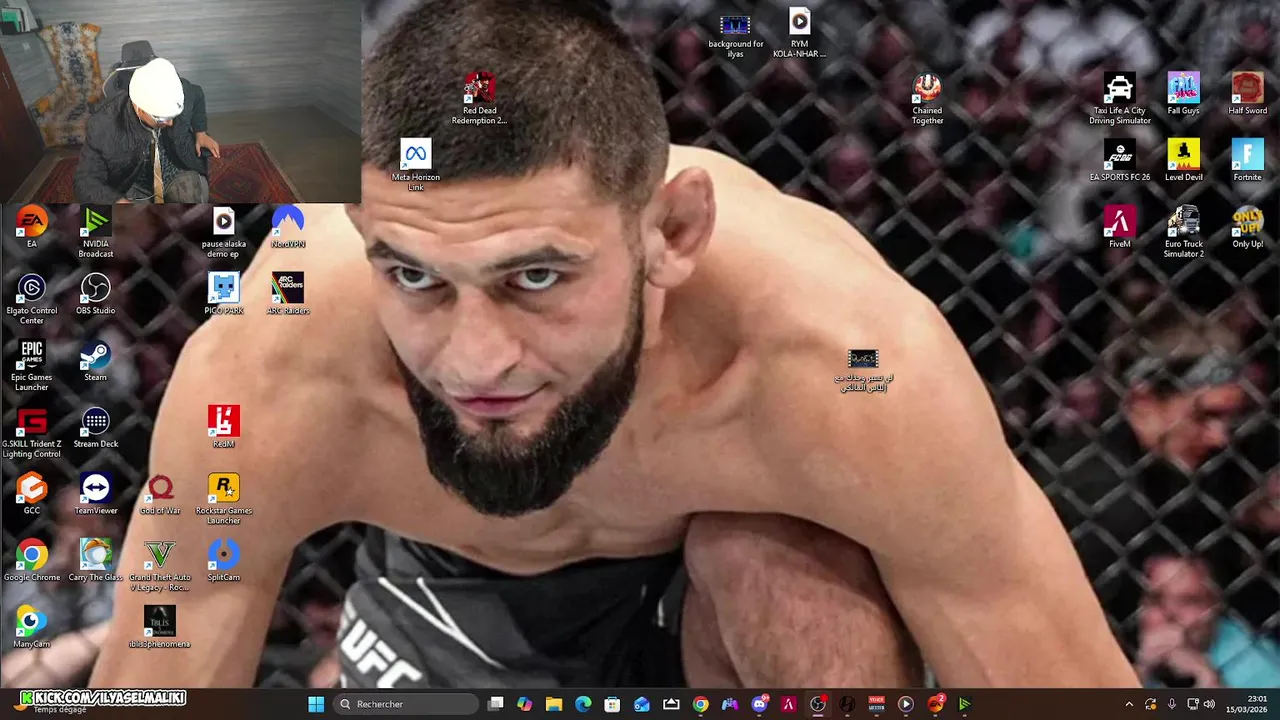Select the ManyCam desktop icon
This screenshot has width=1280, height=720.
pyautogui.click(x=31, y=628)
